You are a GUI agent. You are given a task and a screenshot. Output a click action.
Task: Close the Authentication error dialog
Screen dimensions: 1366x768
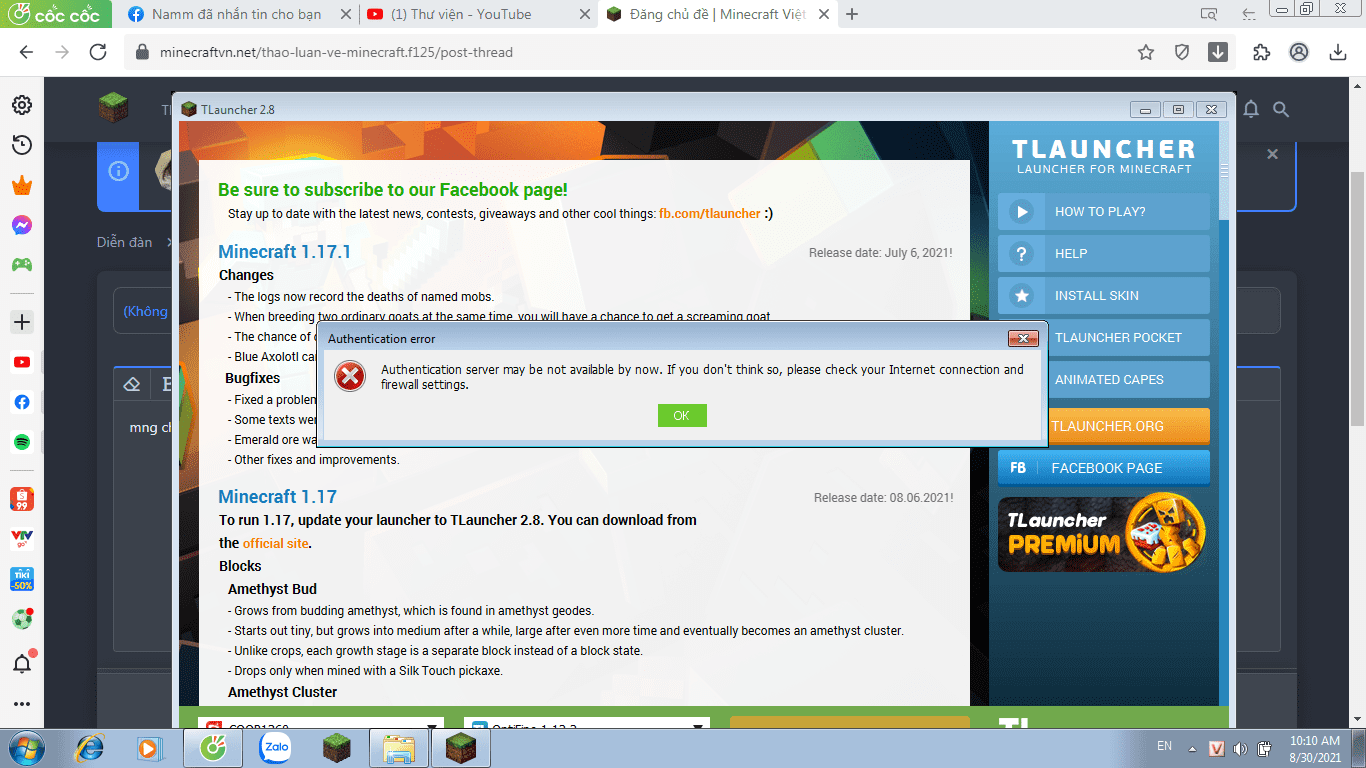pos(1022,338)
